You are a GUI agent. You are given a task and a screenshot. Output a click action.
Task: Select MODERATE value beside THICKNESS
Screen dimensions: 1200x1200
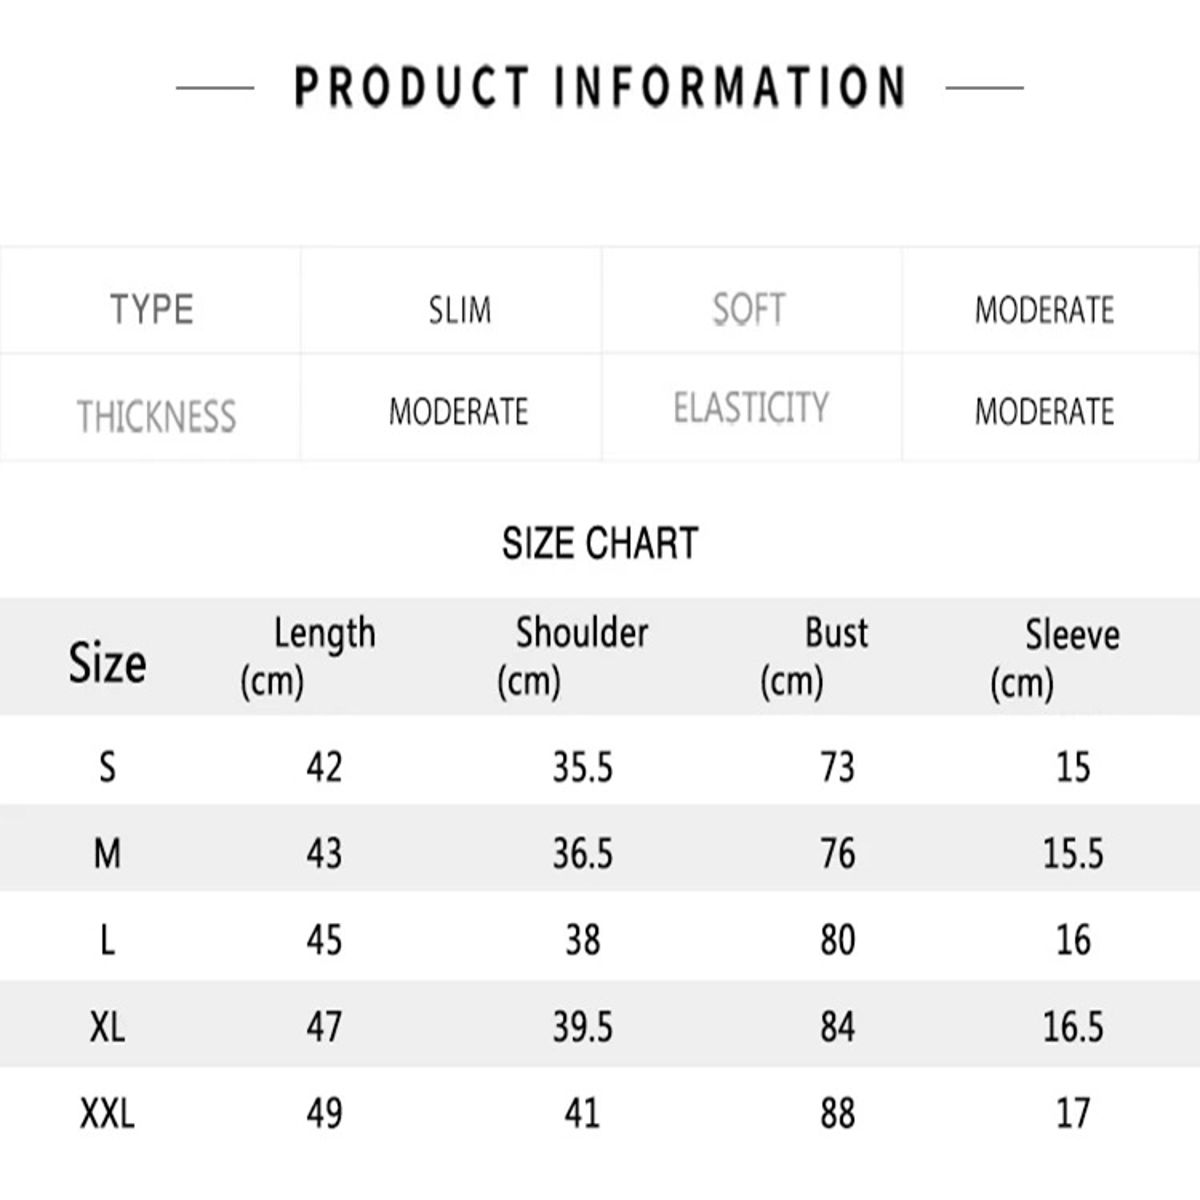point(459,411)
